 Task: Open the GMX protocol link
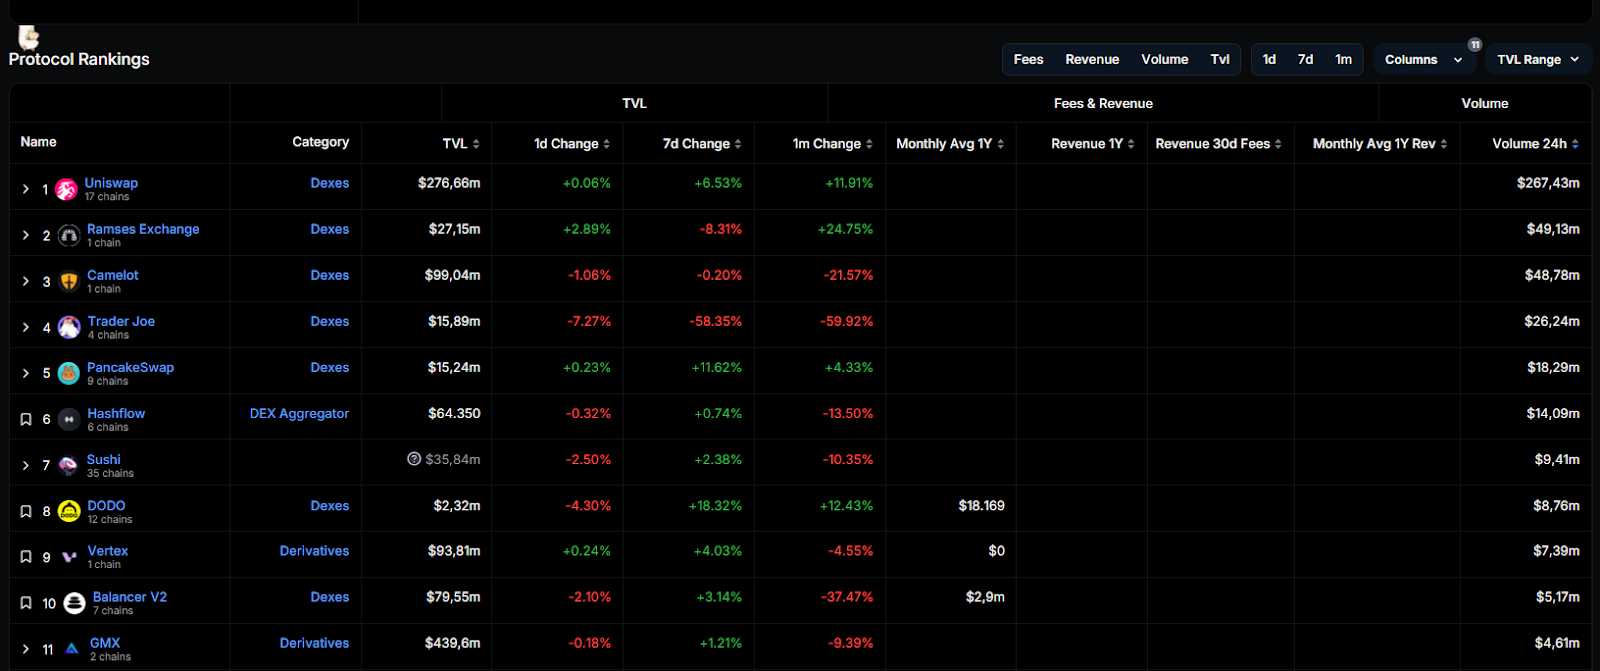[x=105, y=643]
